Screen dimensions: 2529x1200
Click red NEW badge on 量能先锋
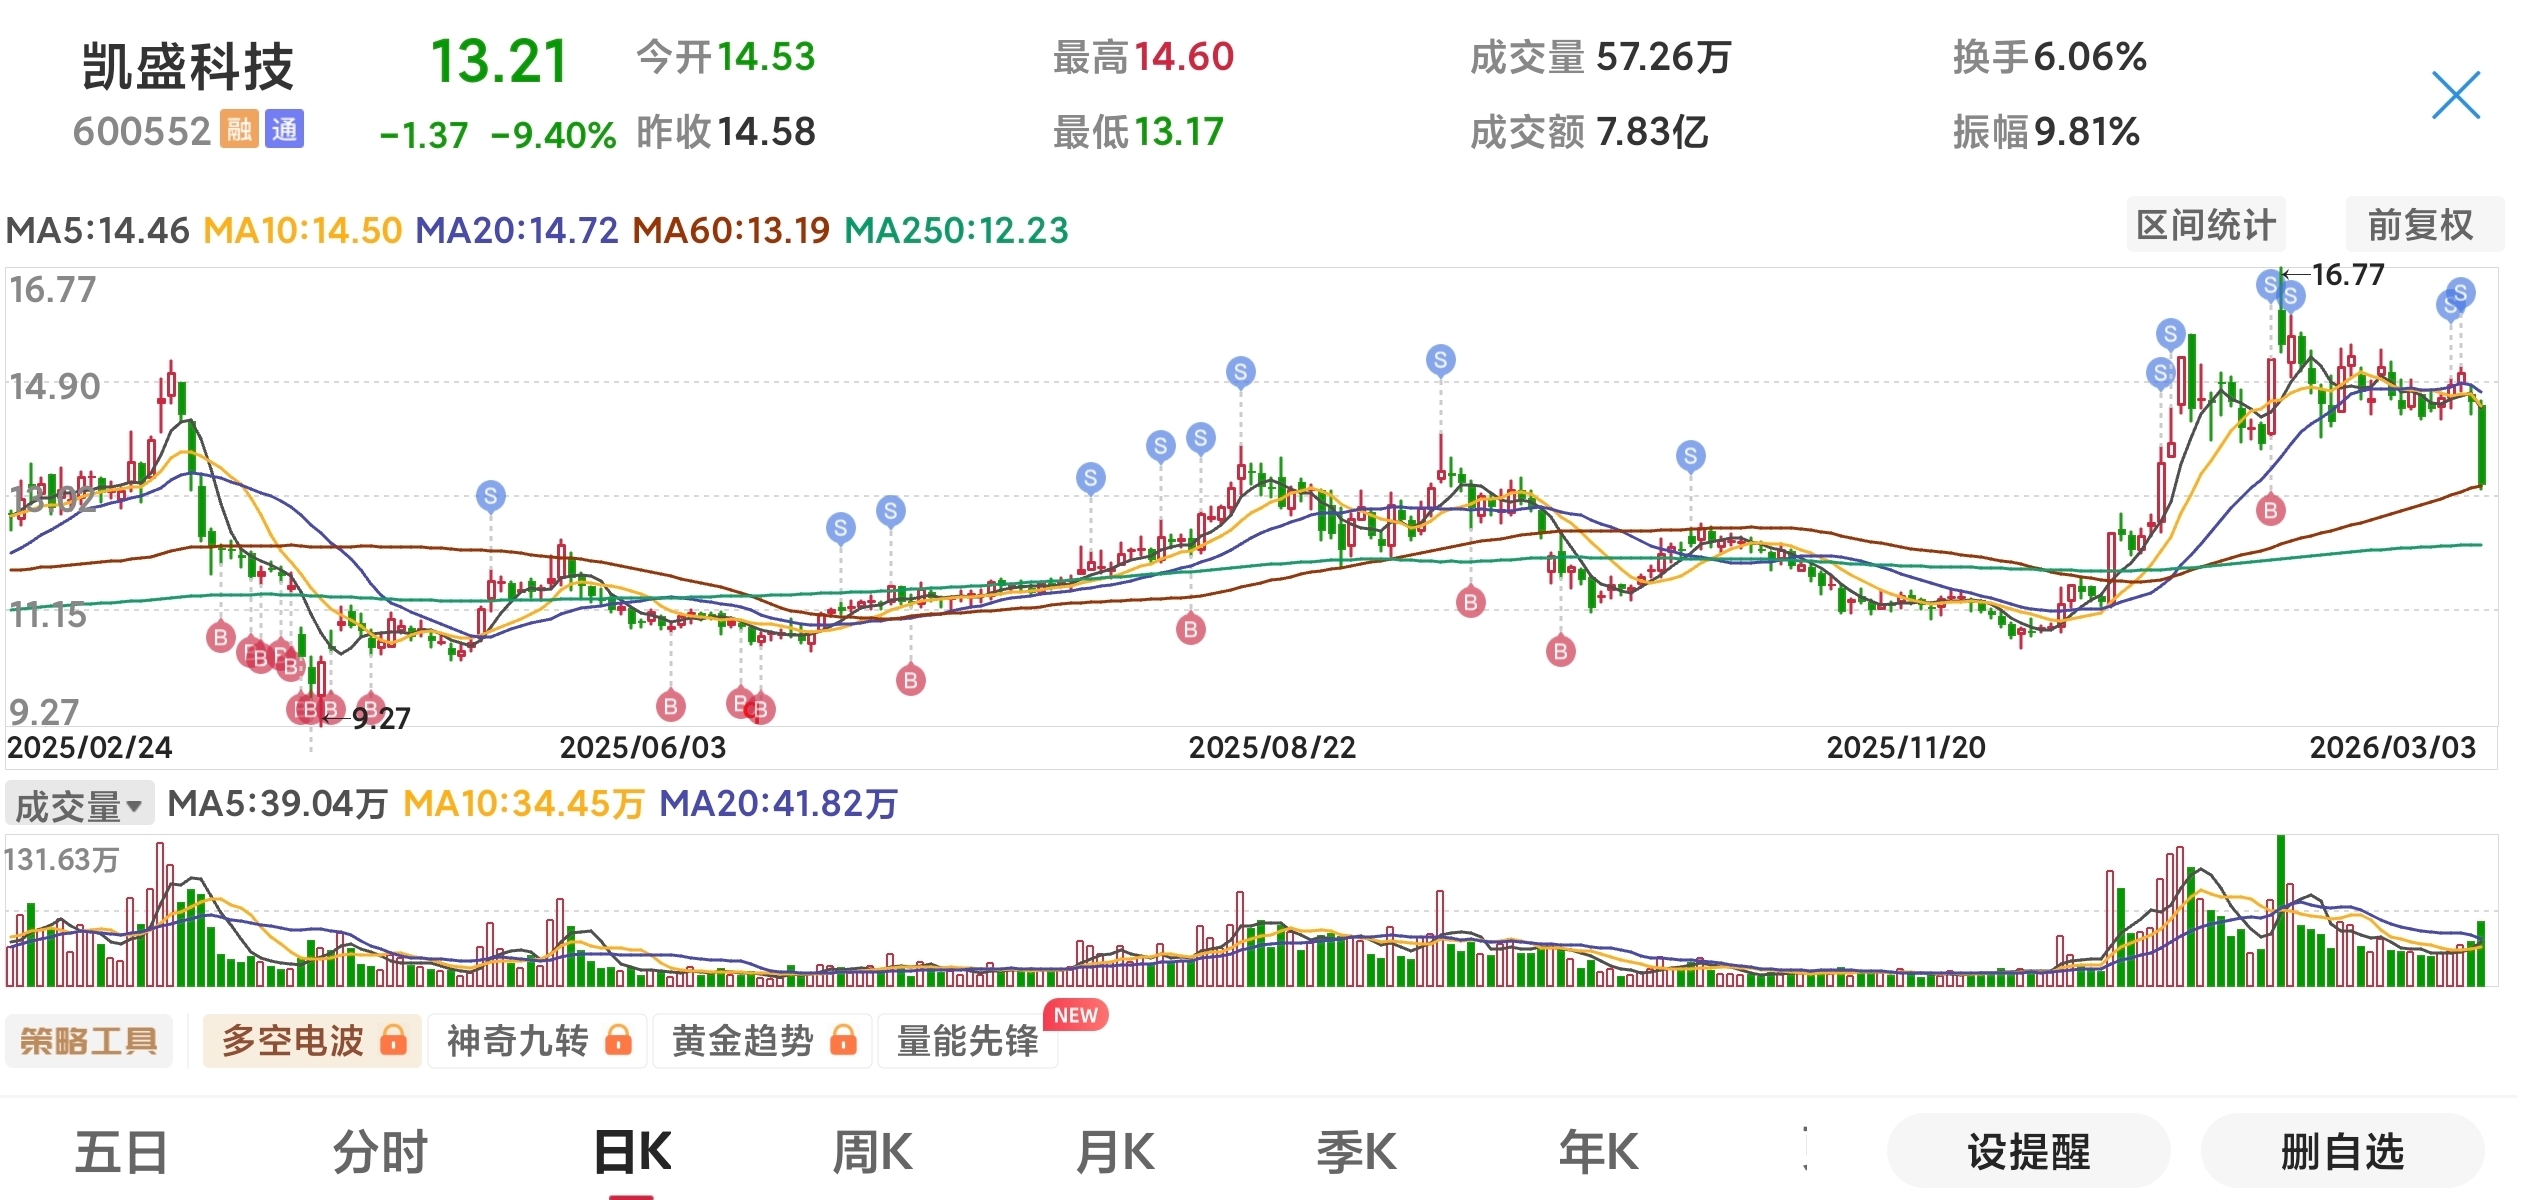(x=1075, y=1015)
